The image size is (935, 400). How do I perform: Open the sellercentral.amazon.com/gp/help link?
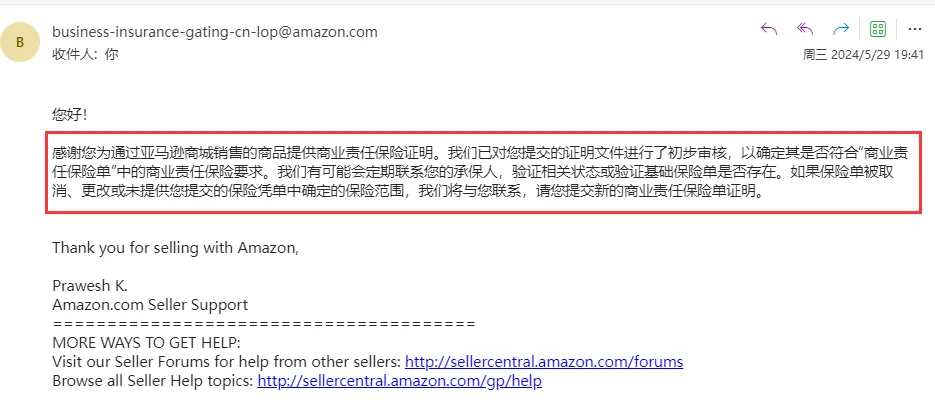pos(400,380)
